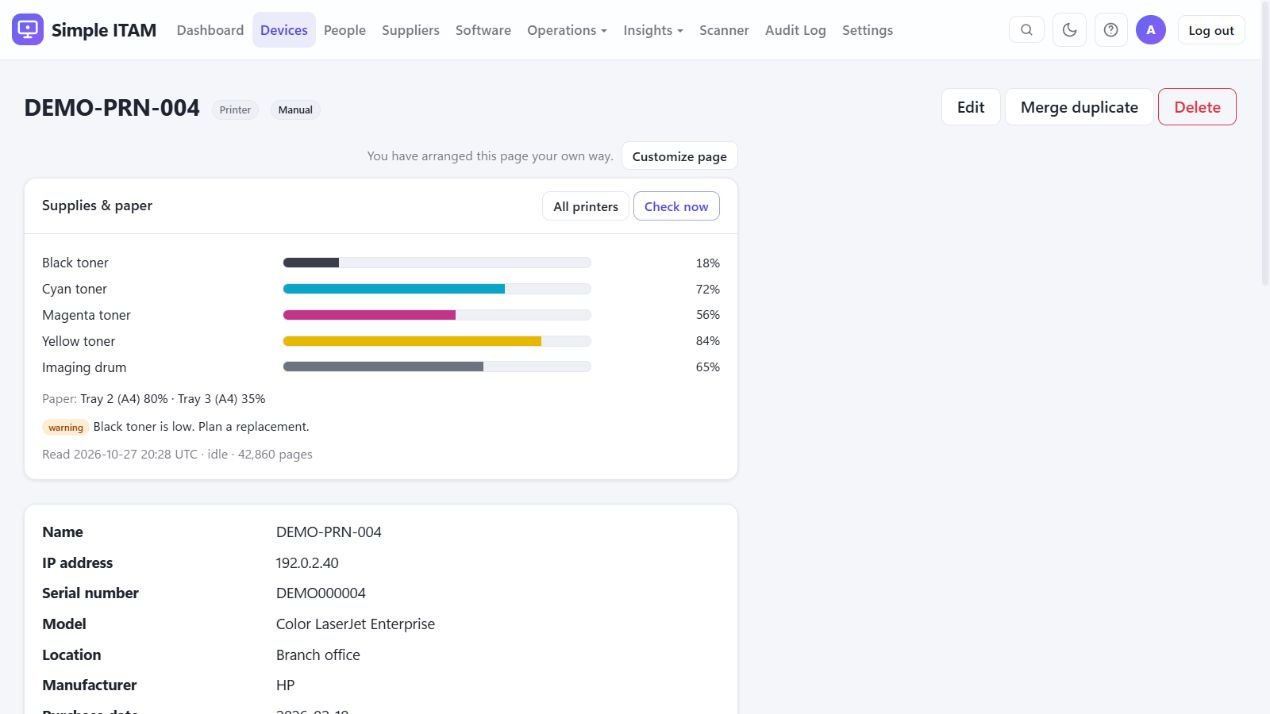Viewport: 1270px width, 714px height.
Task: Go to the Dashboard nav item
Action: click(x=210, y=30)
